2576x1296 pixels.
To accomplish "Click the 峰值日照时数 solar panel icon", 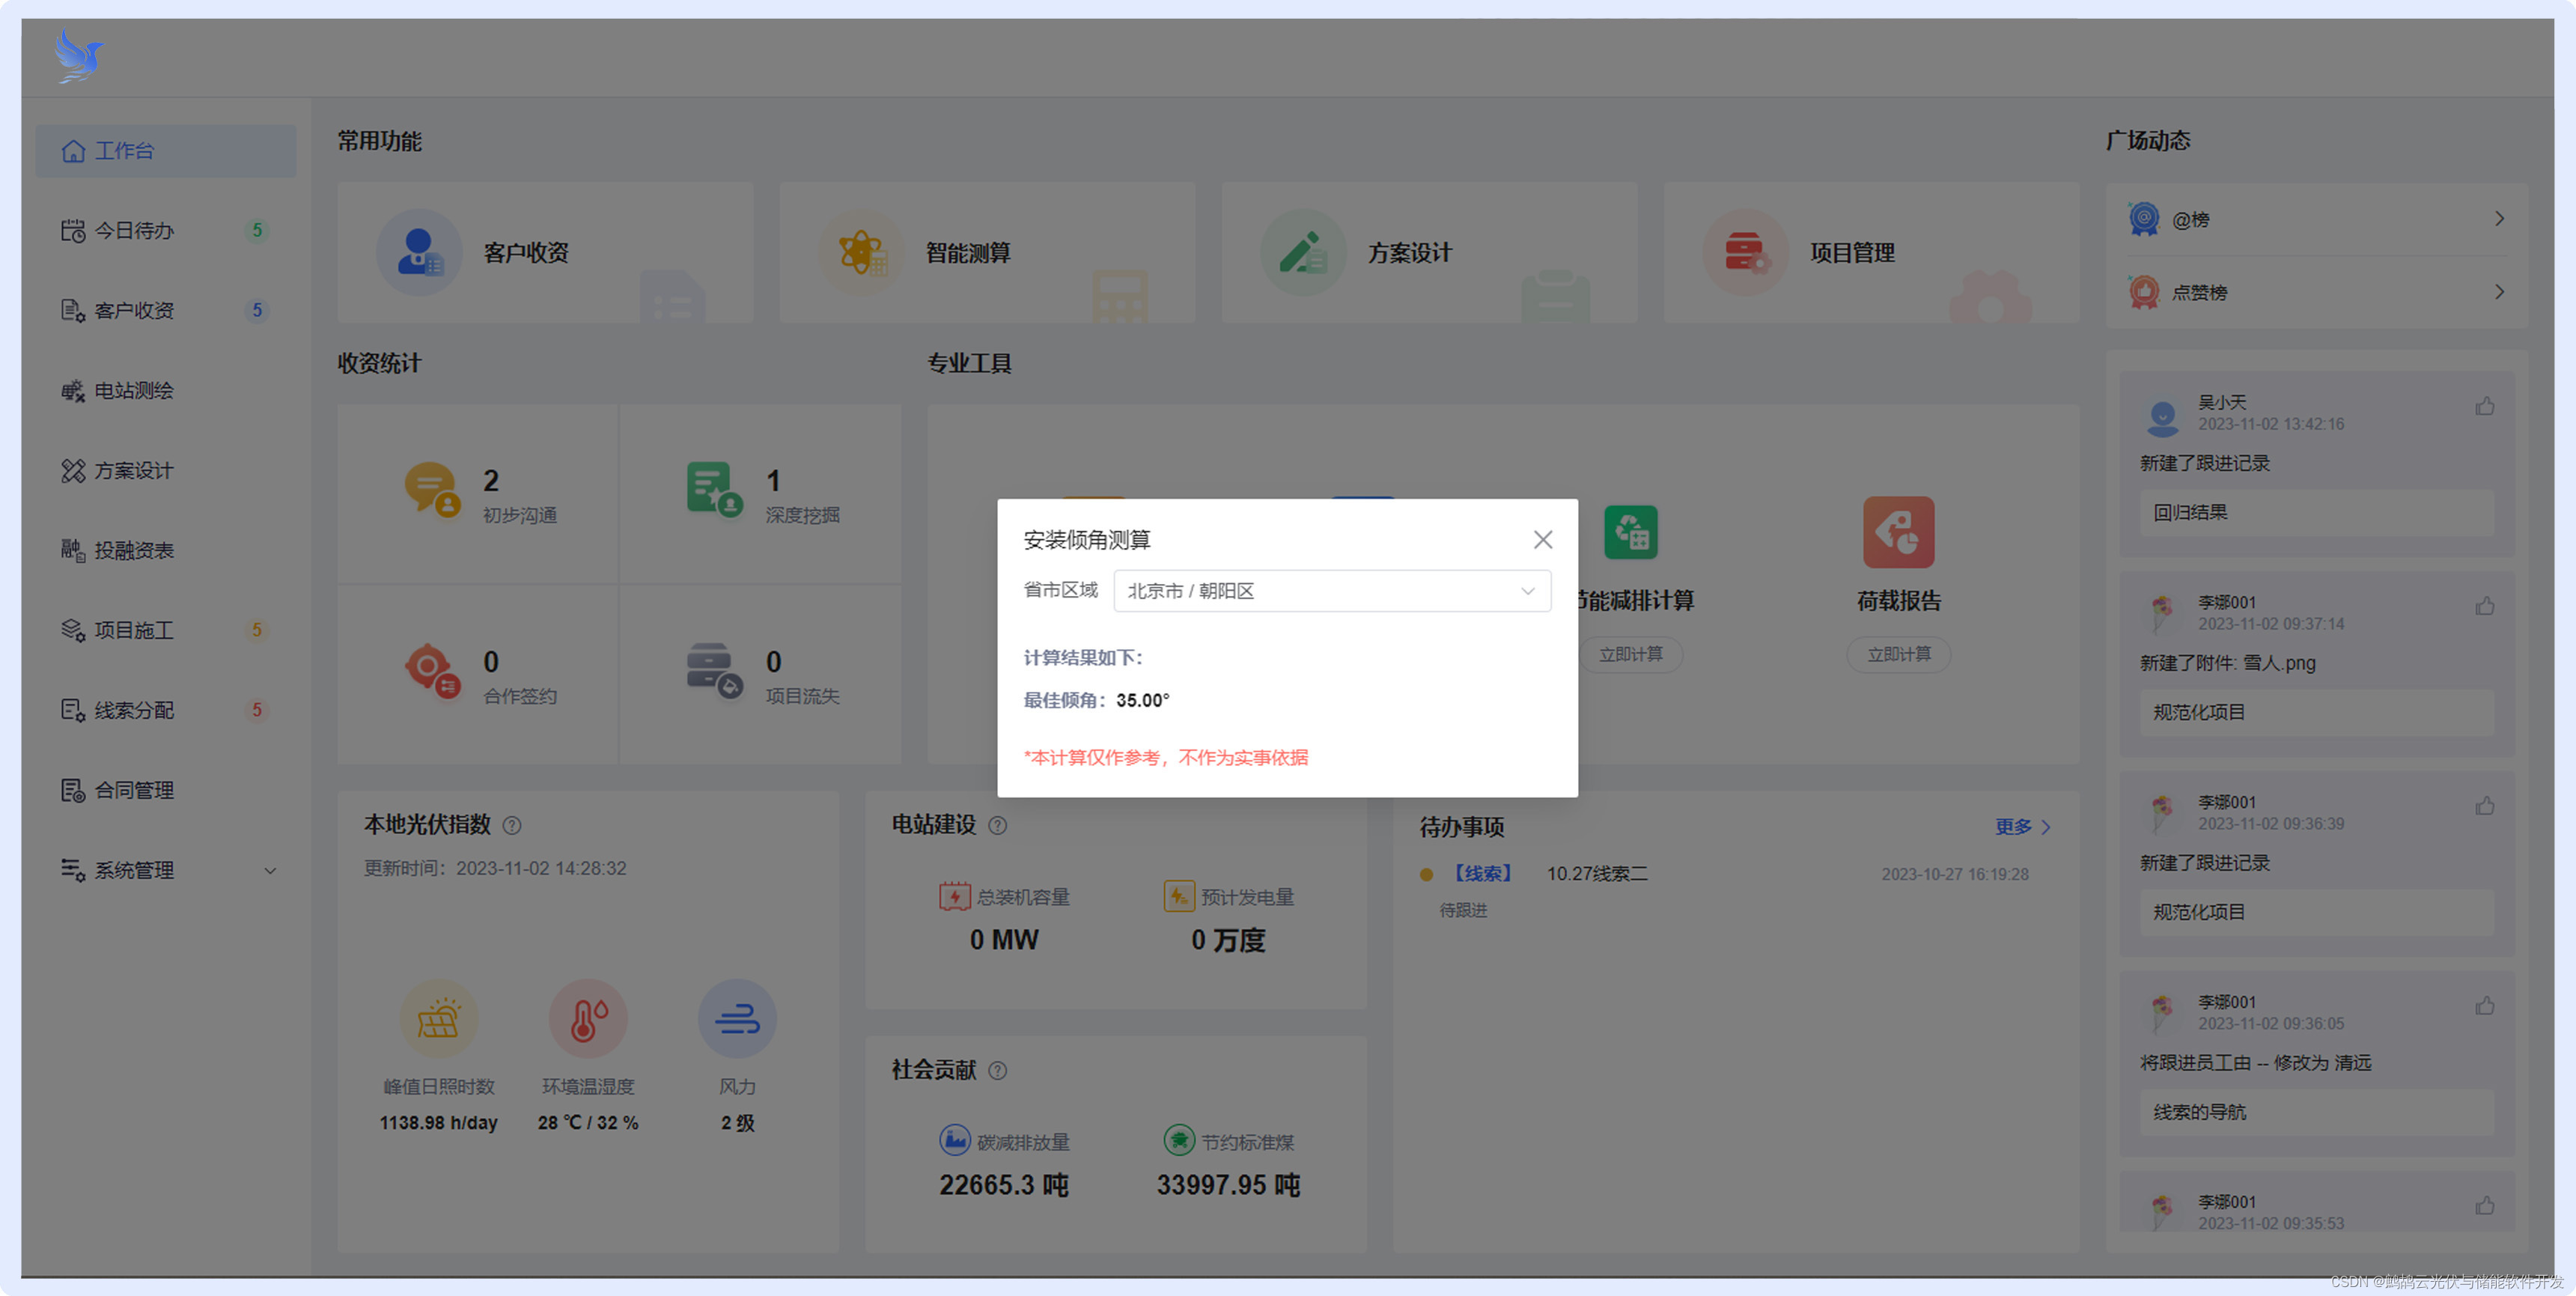I will click(x=438, y=1019).
